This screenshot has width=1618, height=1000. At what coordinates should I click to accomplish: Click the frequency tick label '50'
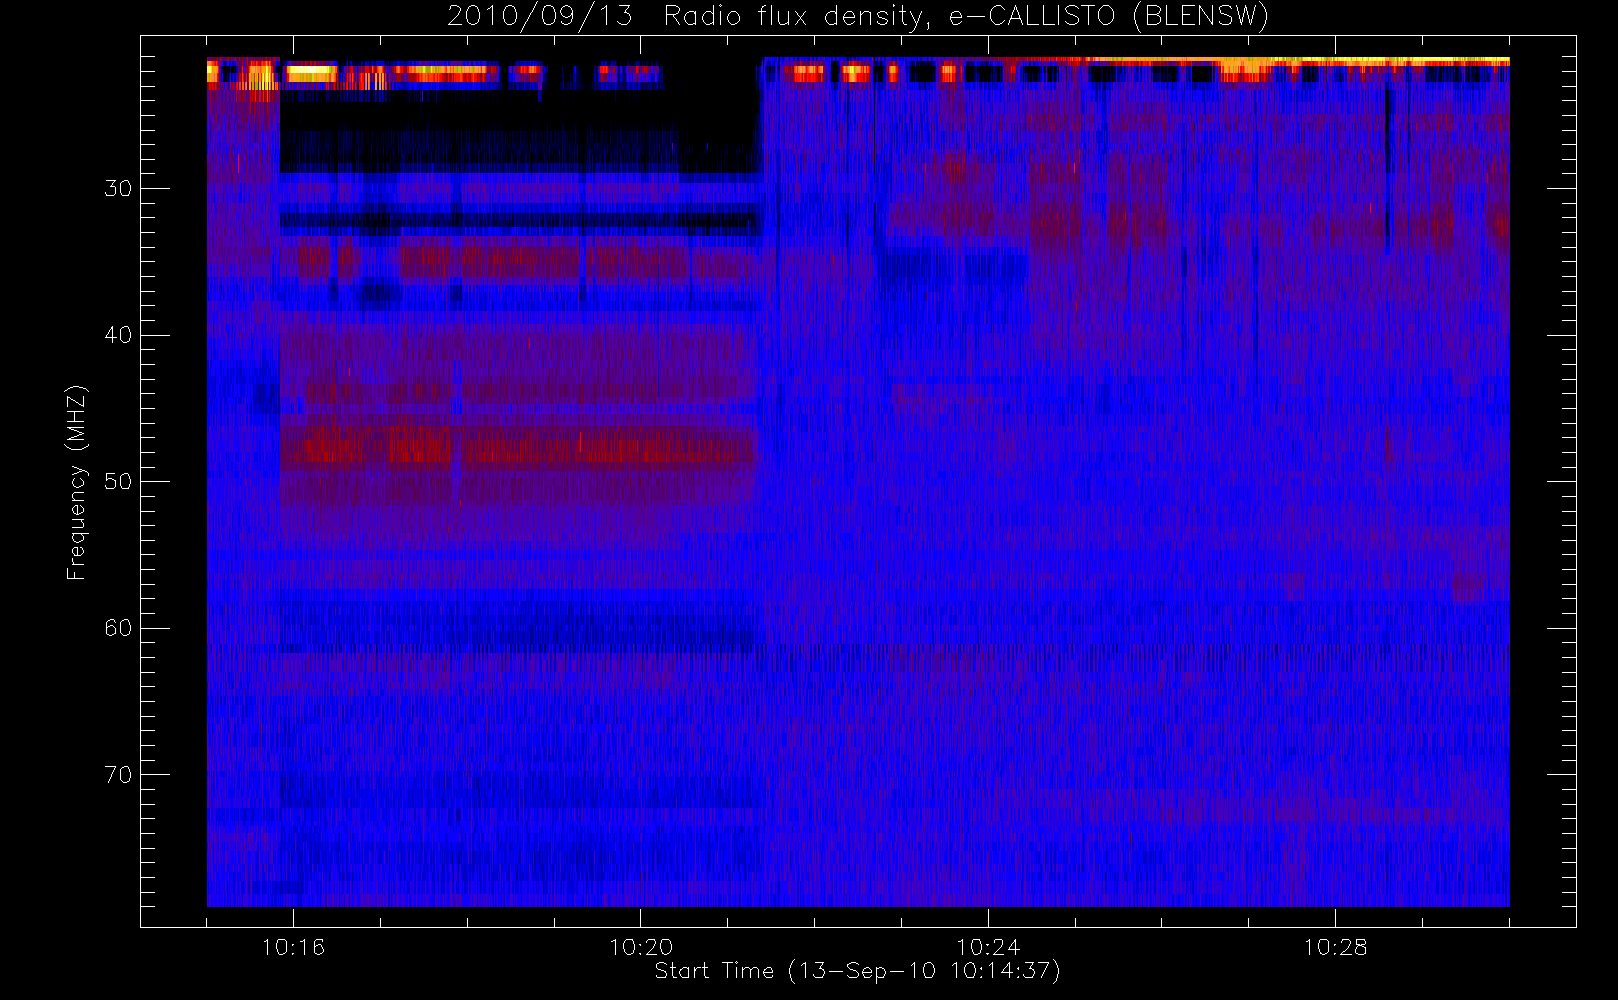[118, 482]
